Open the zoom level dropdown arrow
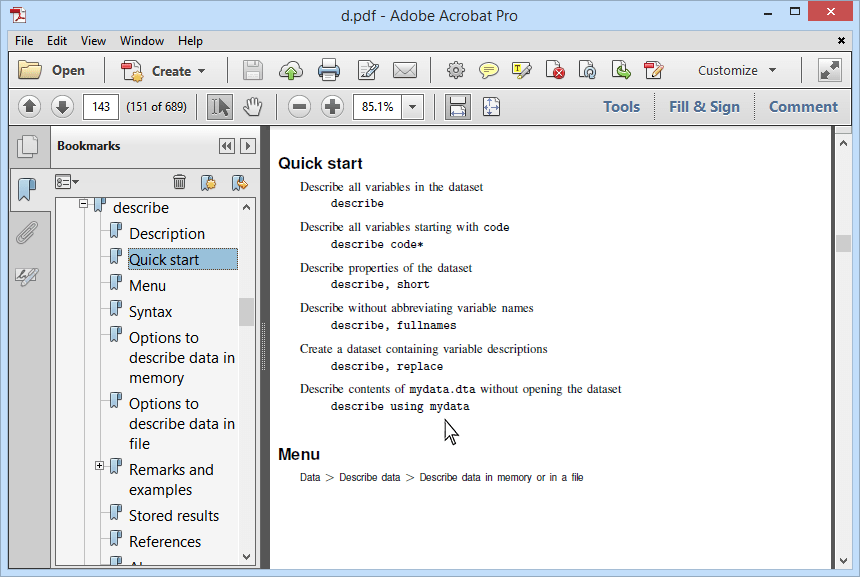860x577 pixels. coord(412,106)
